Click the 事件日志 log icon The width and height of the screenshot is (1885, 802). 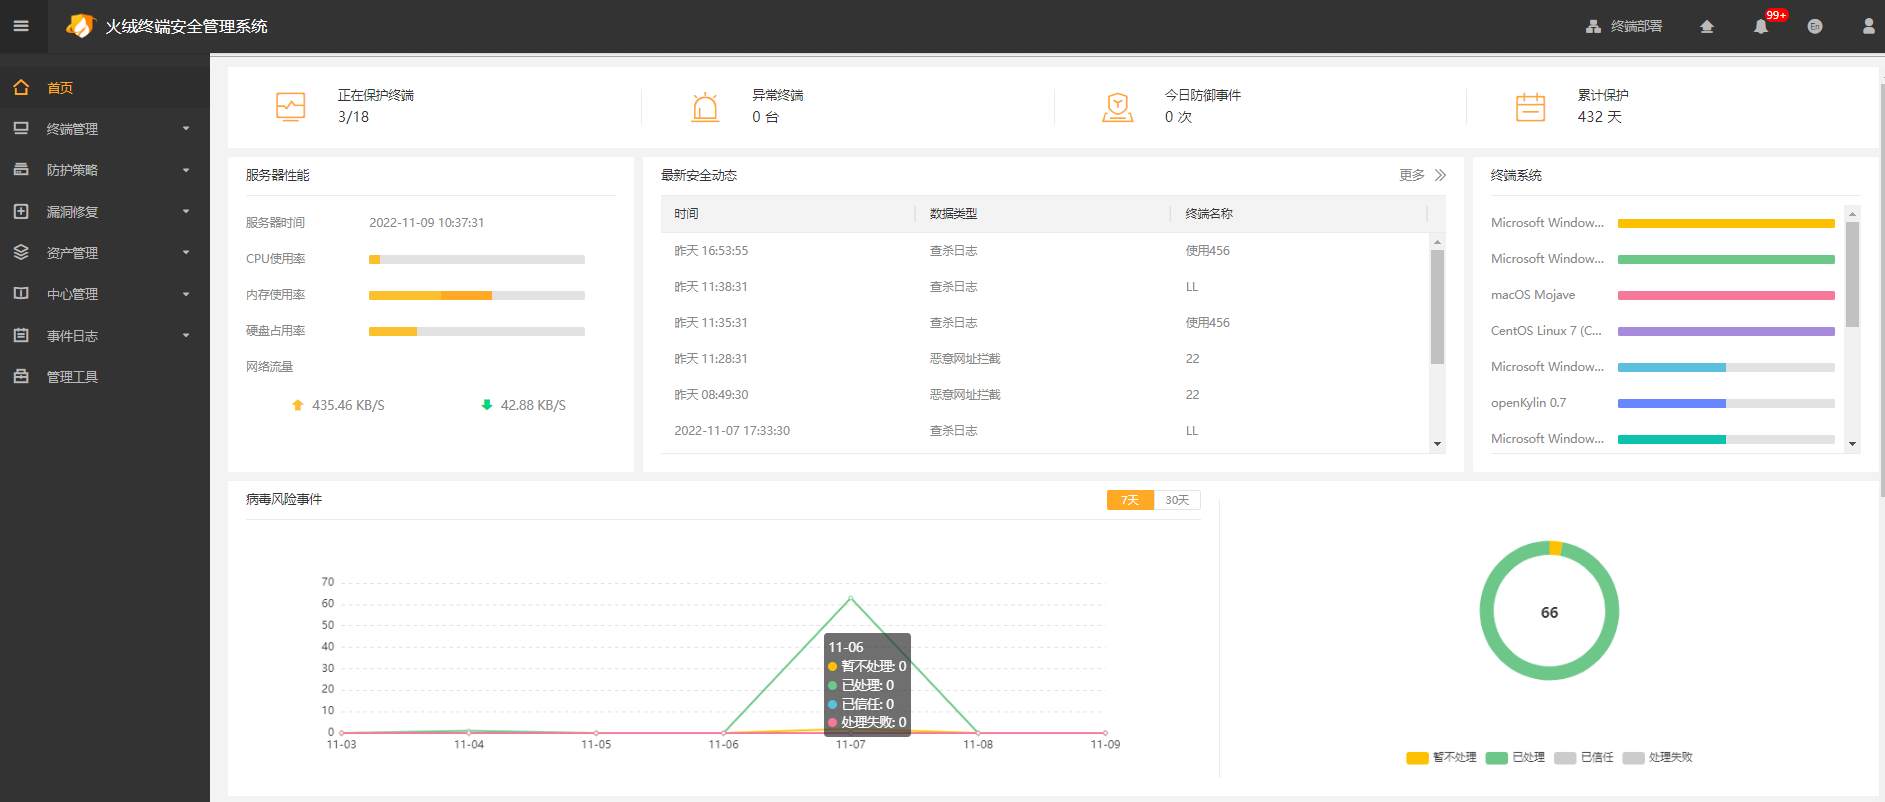21,335
